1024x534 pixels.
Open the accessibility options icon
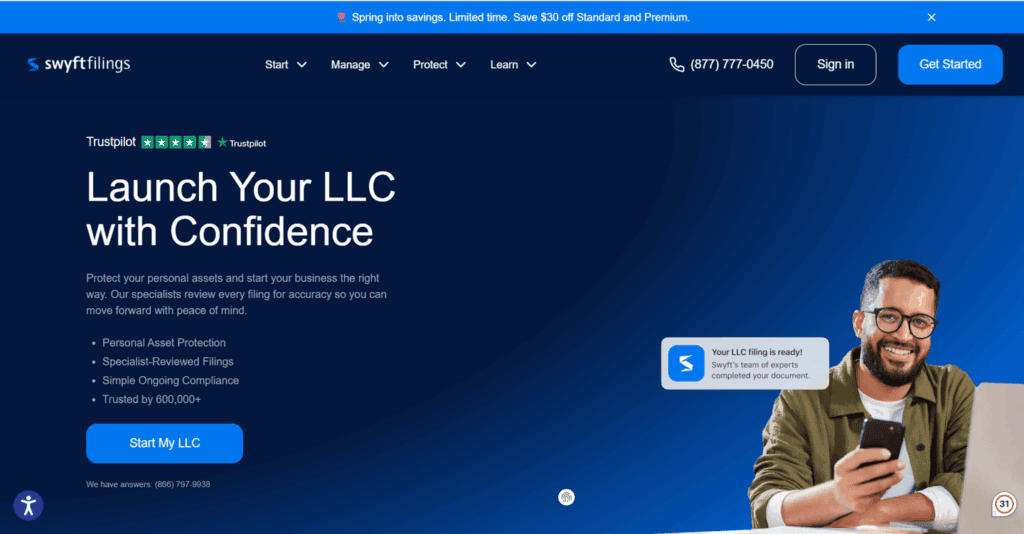point(29,505)
